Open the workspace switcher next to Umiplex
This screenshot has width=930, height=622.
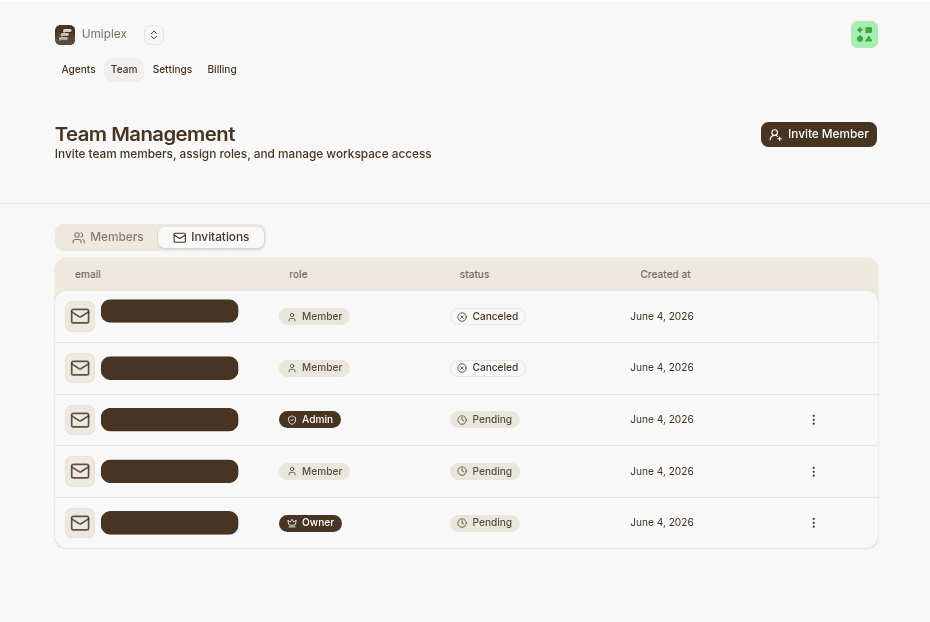click(x=154, y=34)
